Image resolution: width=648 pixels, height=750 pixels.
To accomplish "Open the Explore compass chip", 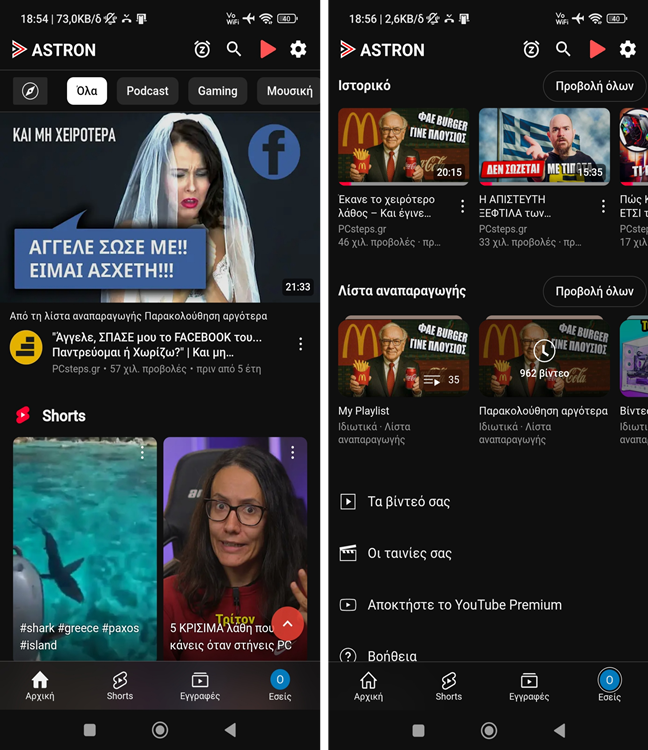I will tap(30, 91).
